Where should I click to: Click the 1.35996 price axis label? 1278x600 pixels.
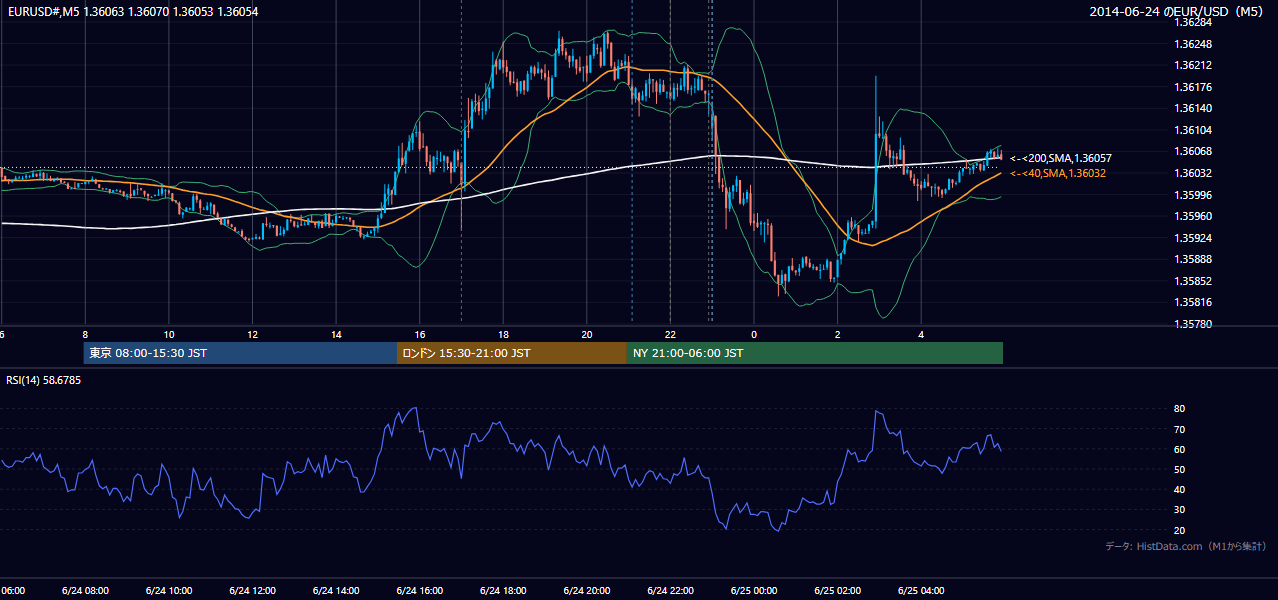pyautogui.click(x=1193, y=194)
